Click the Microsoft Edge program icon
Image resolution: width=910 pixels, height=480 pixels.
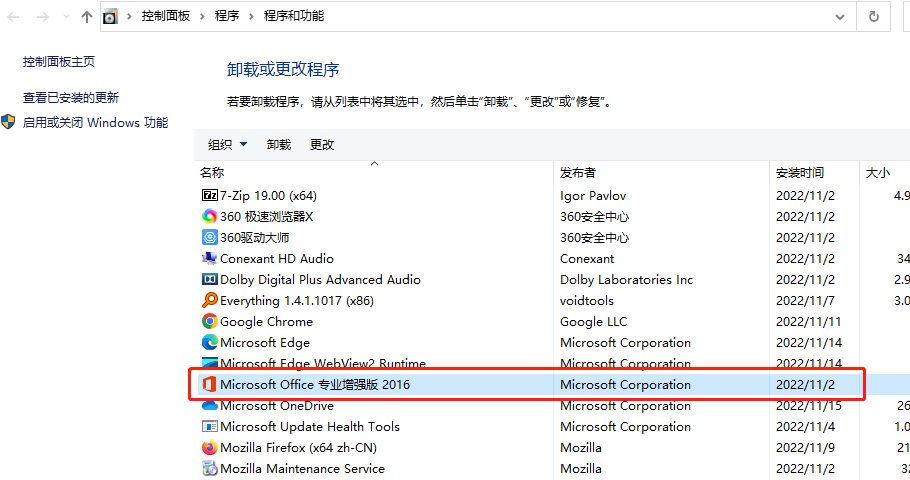[210, 342]
